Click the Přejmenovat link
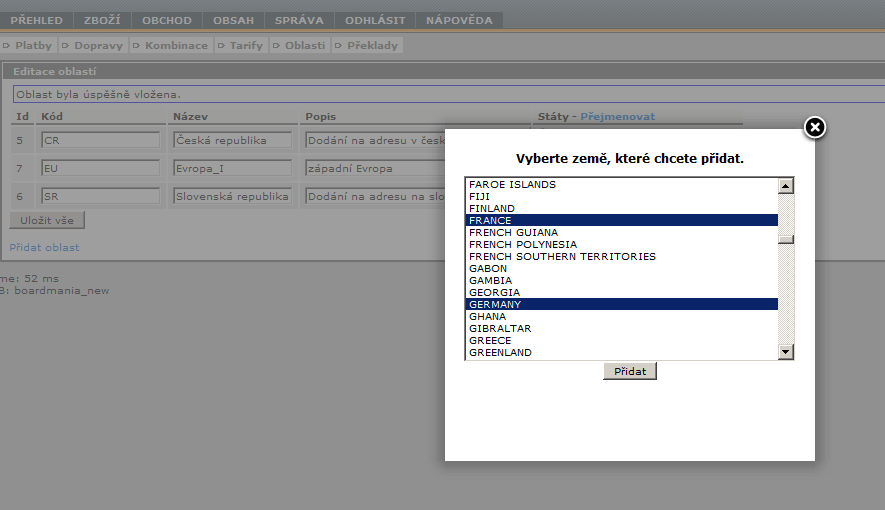The width and height of the screenshot is (885, 510). pos(617,116)
